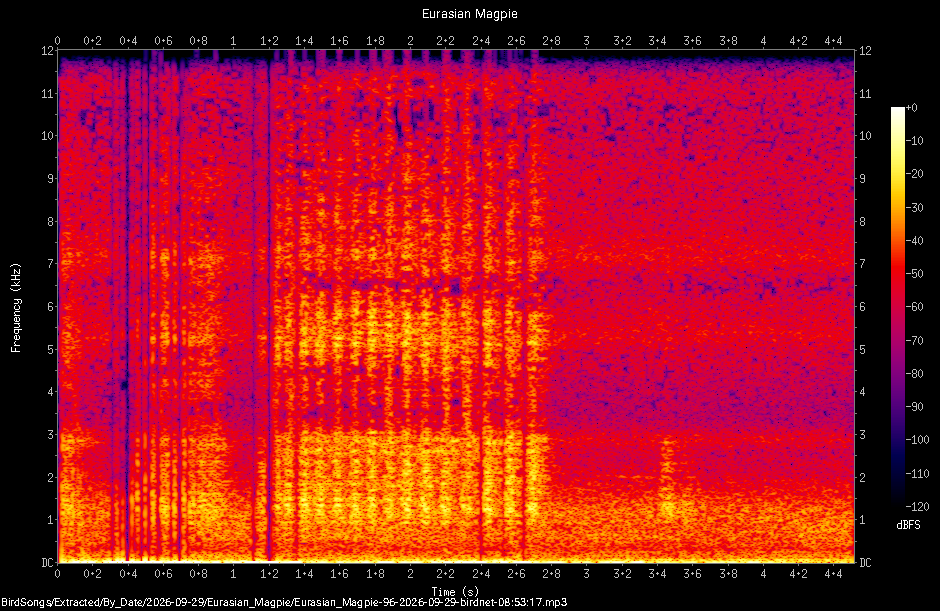Click the "-110" colorbar label
940x611 pixels.
pyautogui.click(x=917, y=473)
